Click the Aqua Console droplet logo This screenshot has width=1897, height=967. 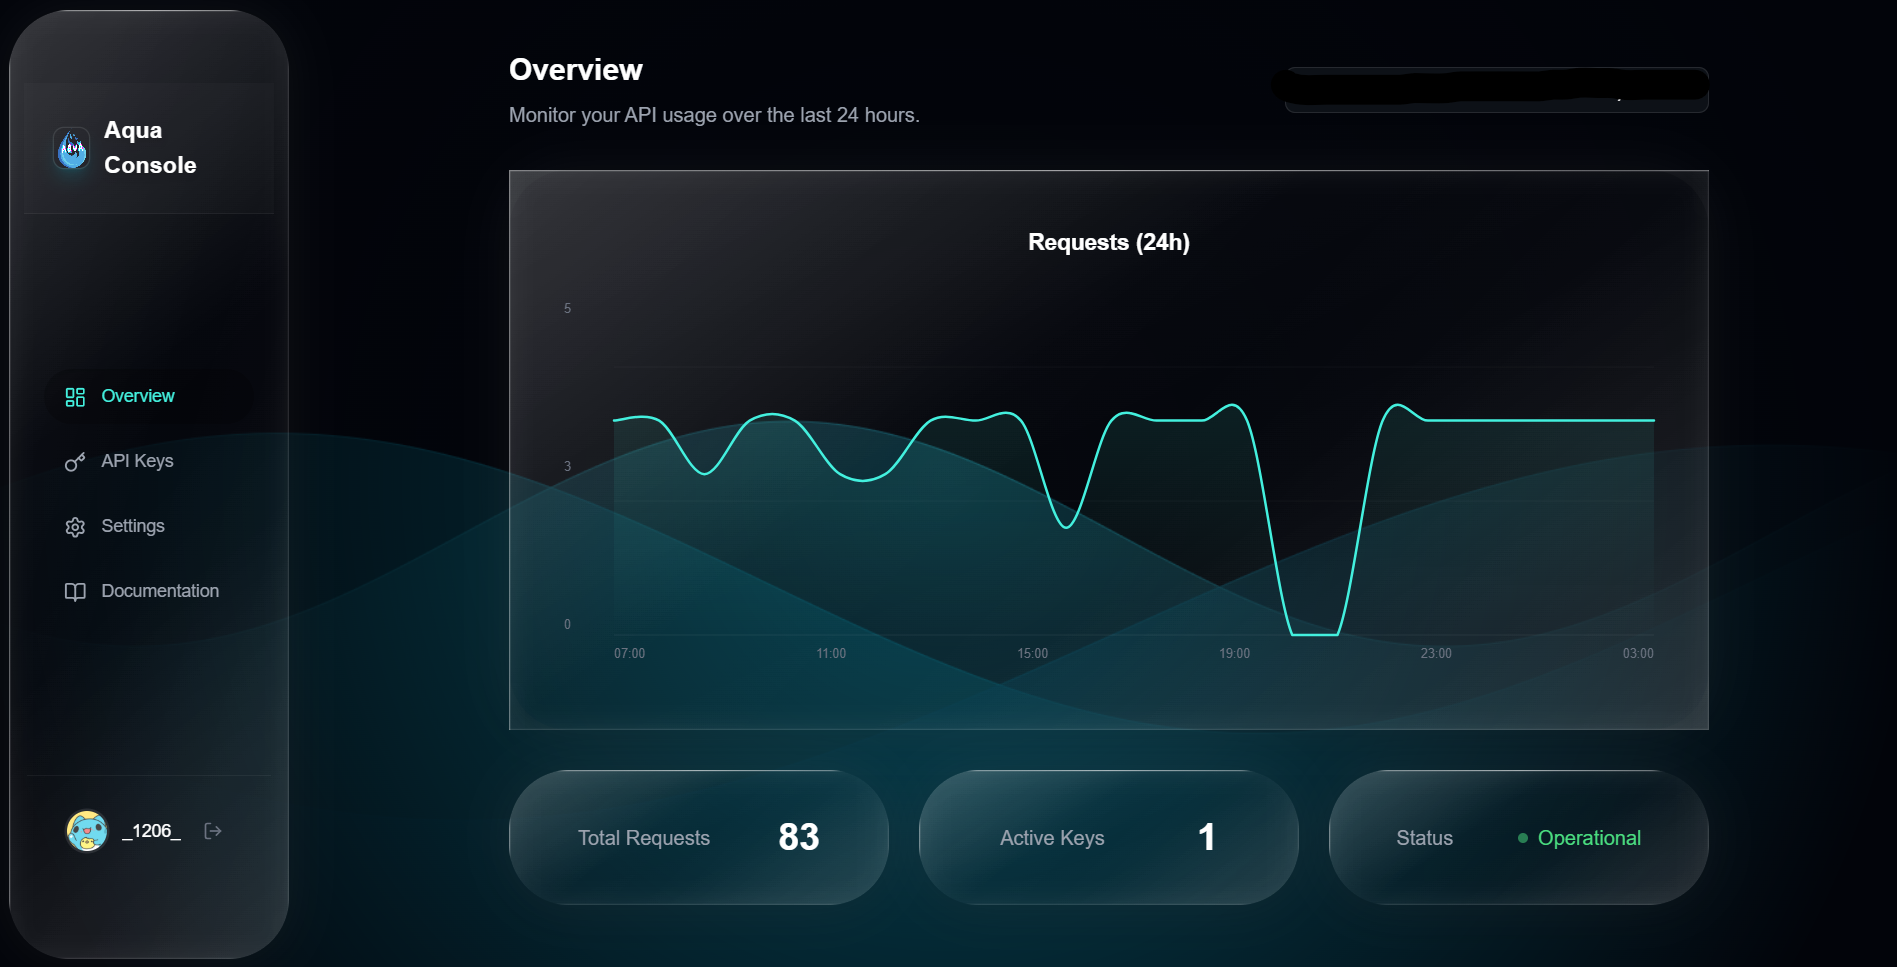pos(71,149)
